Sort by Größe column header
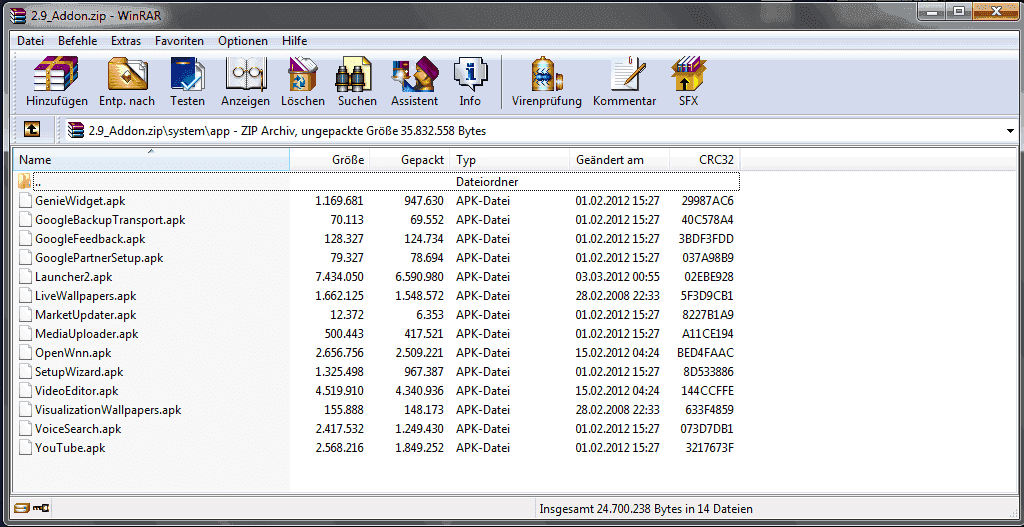The height and width of the screenshot is (527, 1024). pyautogui.click(x=330, y=160)
